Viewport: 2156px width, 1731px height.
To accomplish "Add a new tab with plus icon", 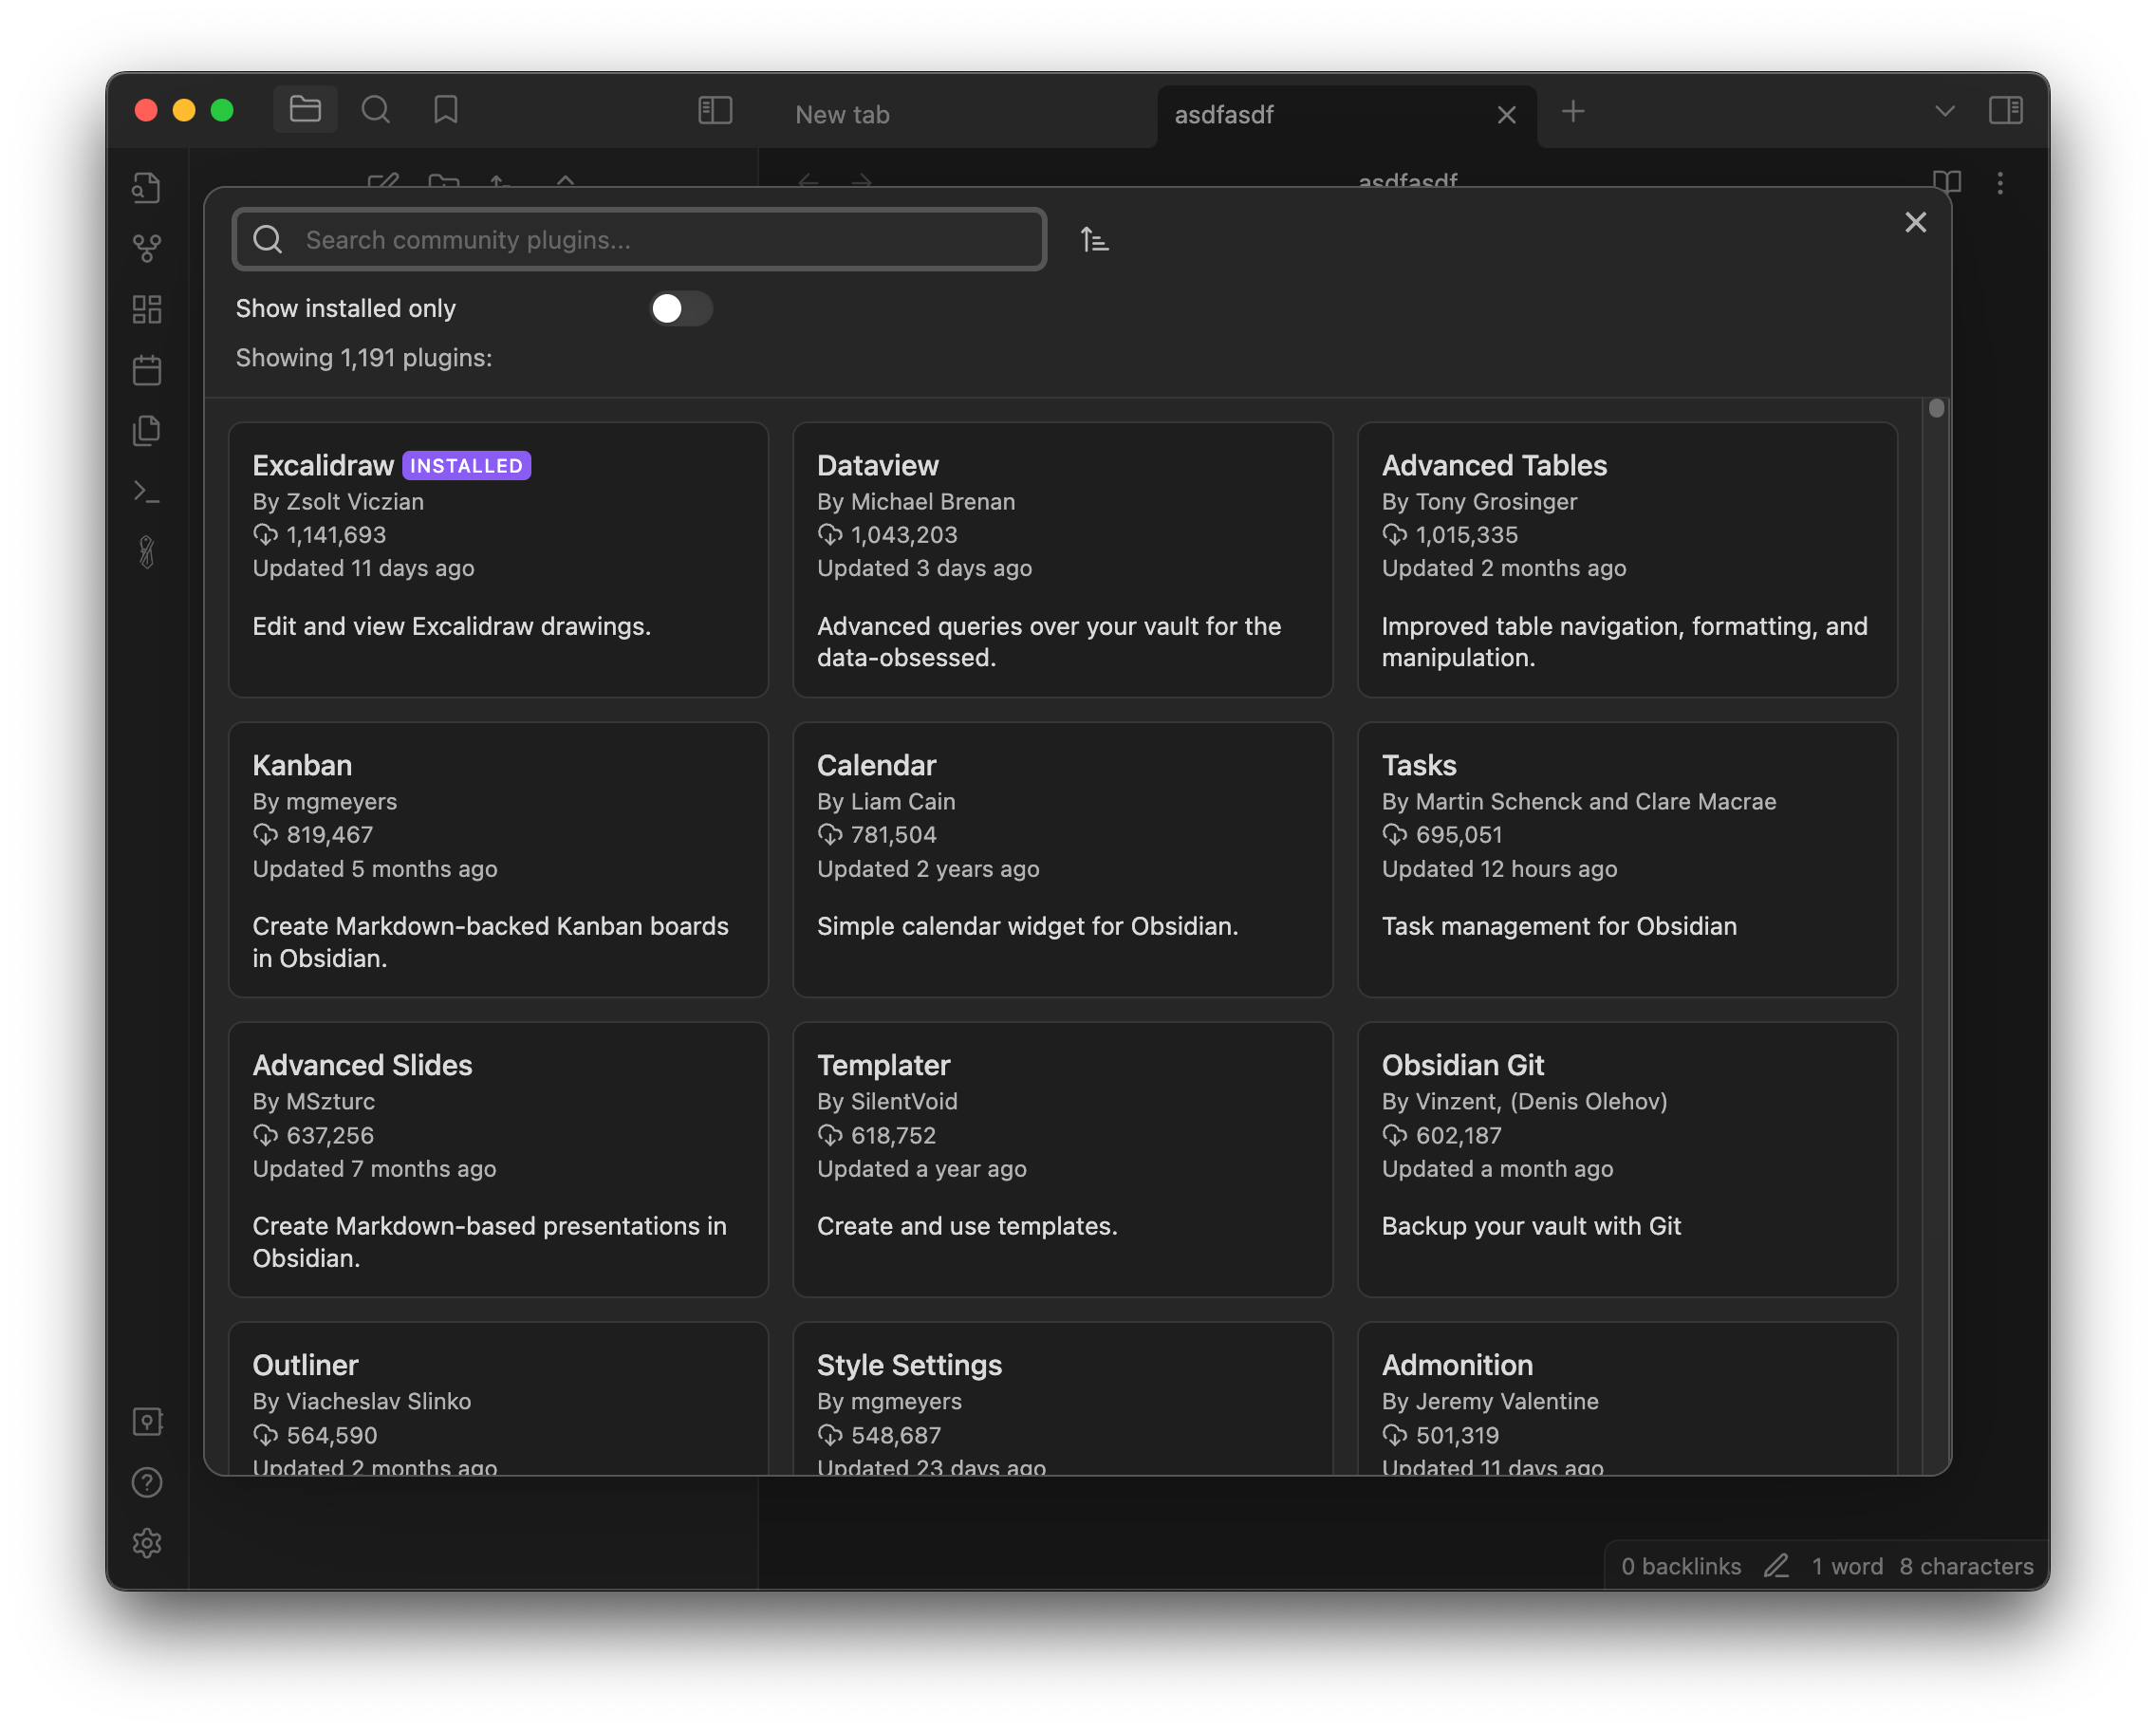I will click(x=1573, y=111).
